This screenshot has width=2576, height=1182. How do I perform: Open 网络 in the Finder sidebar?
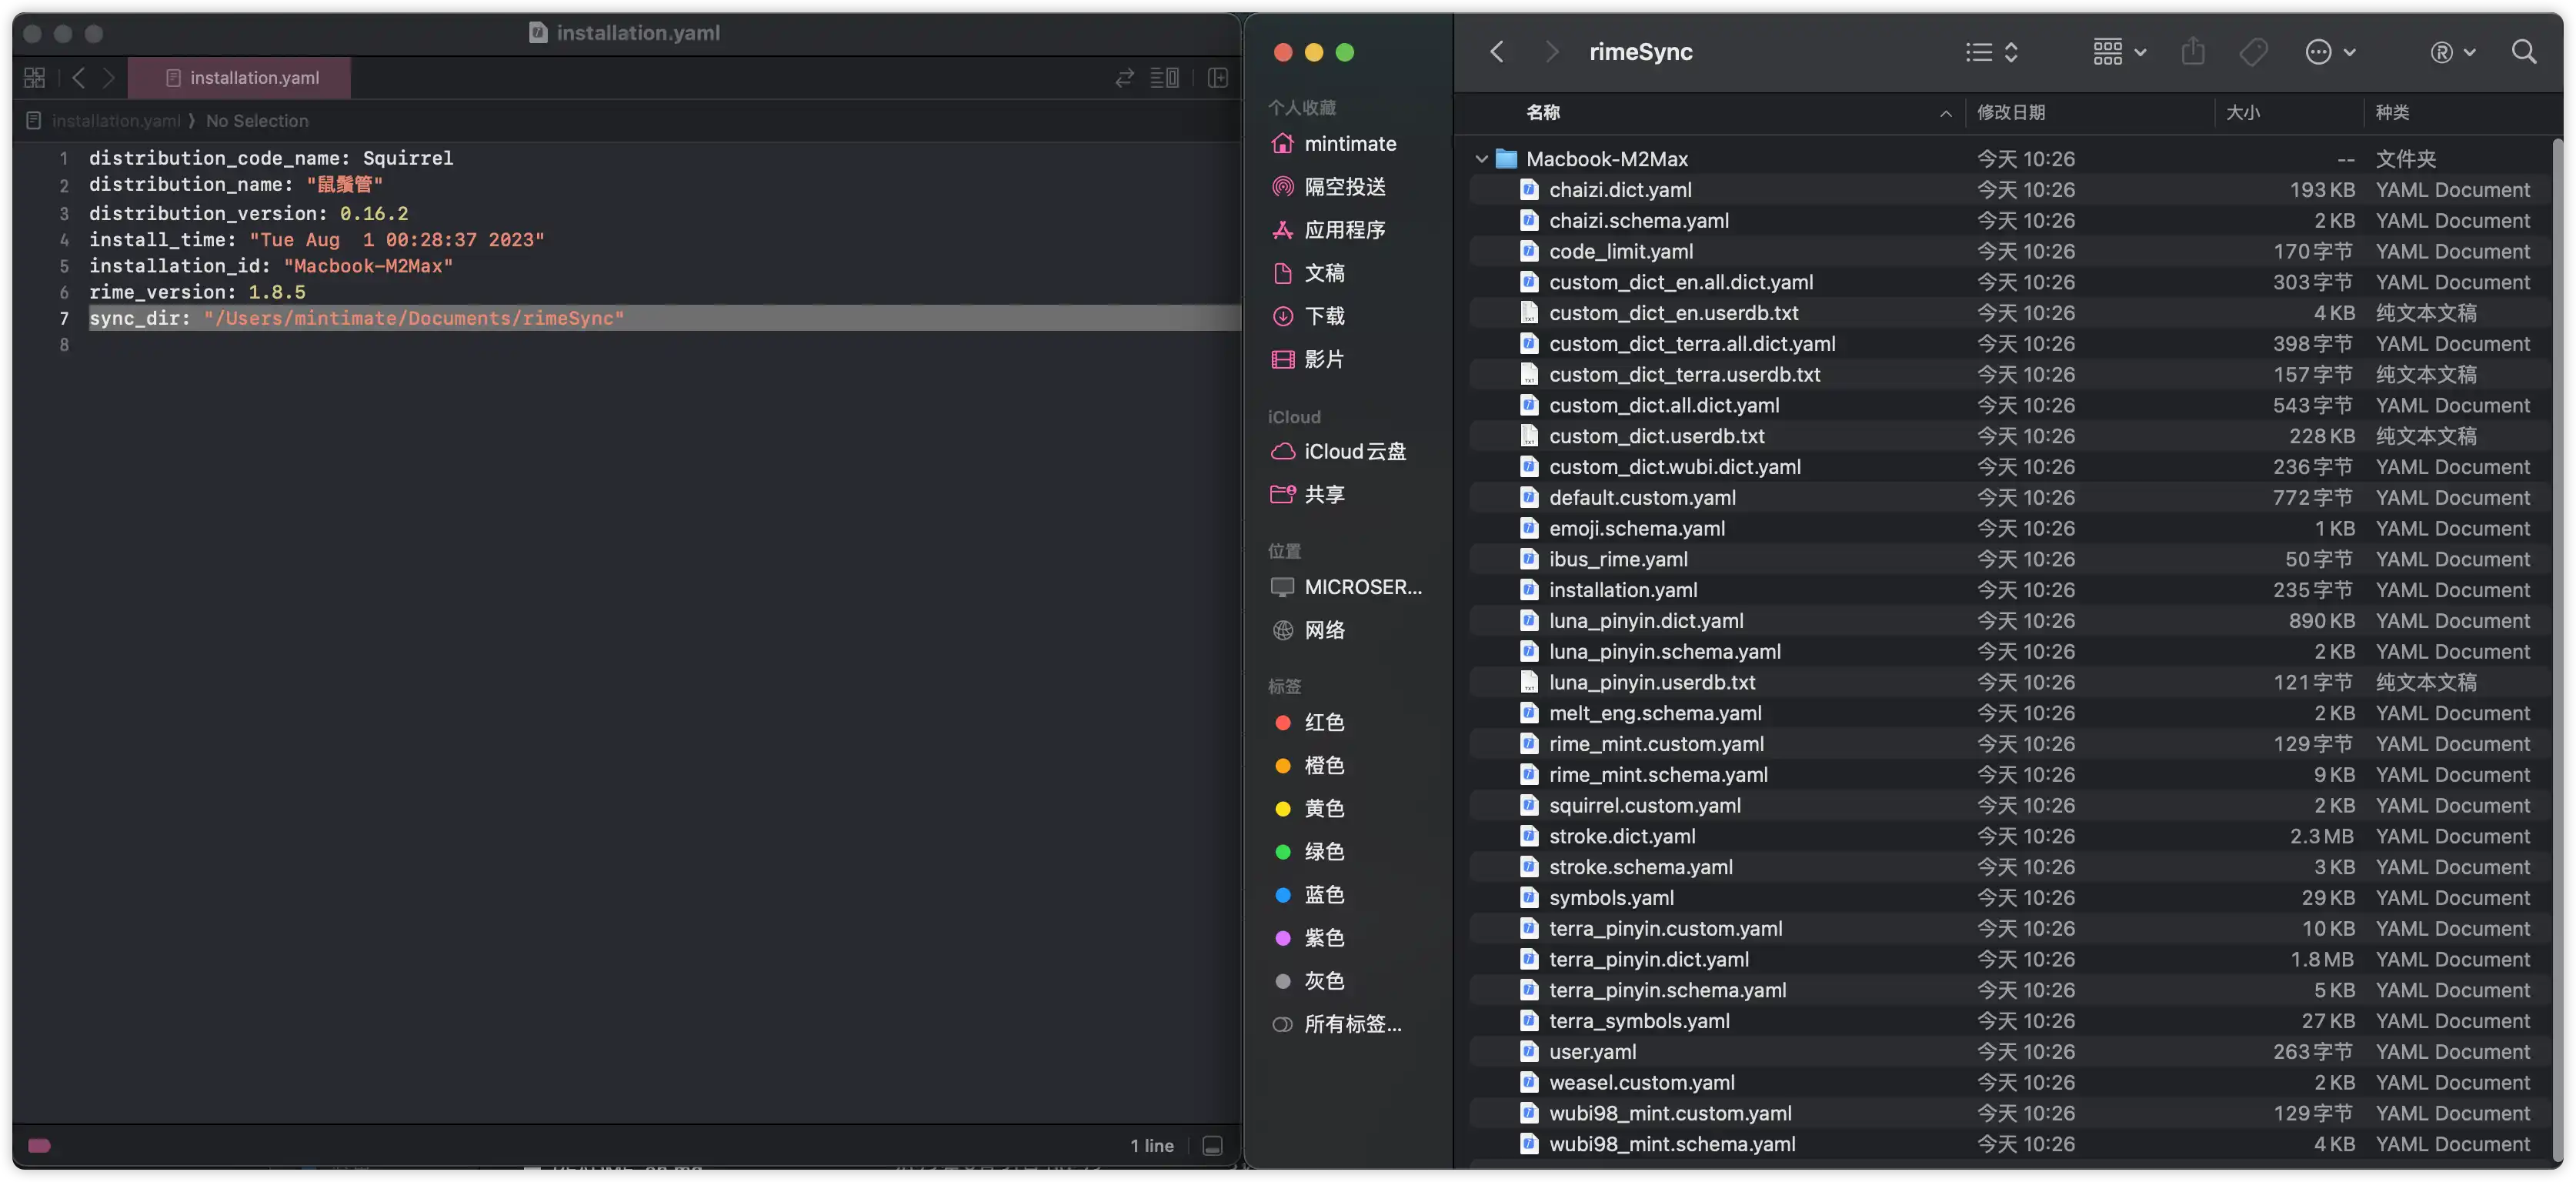[x=1308, y=630]
